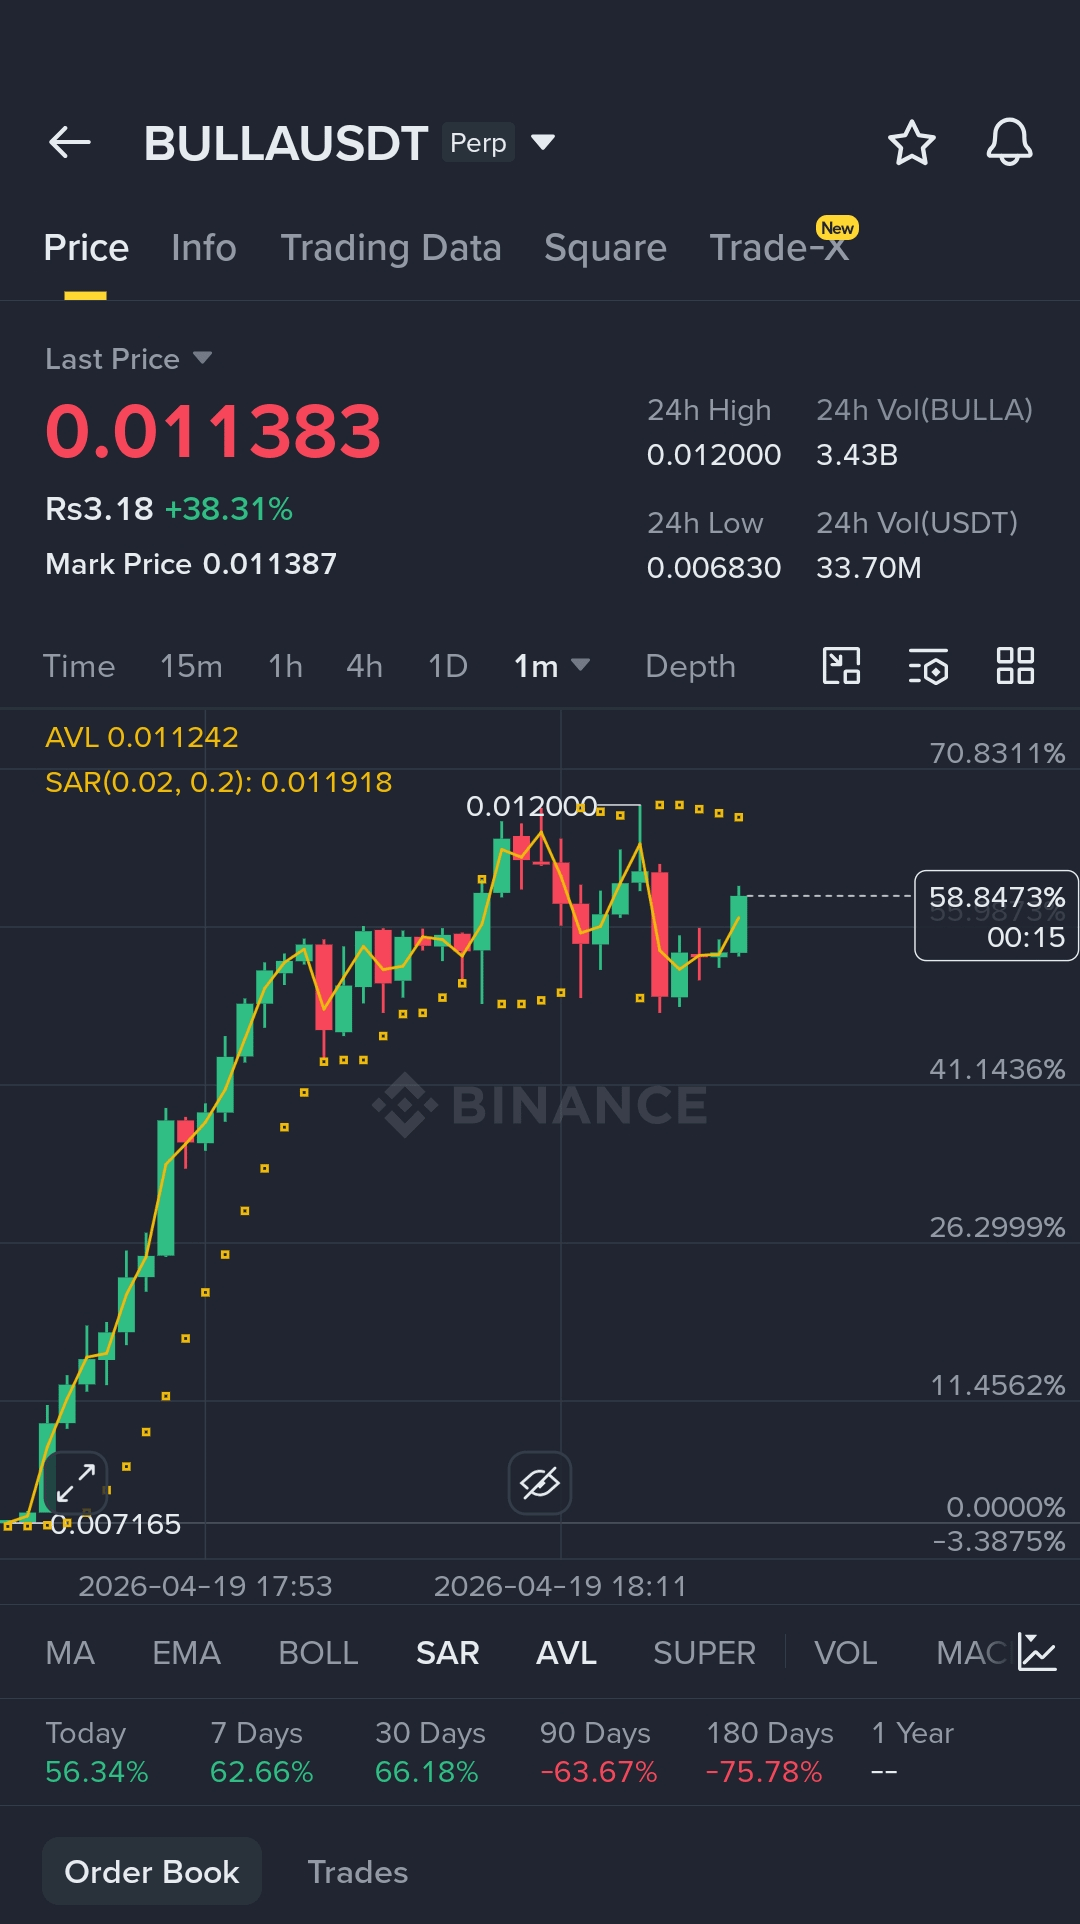Select the Time chart interval

79,666
